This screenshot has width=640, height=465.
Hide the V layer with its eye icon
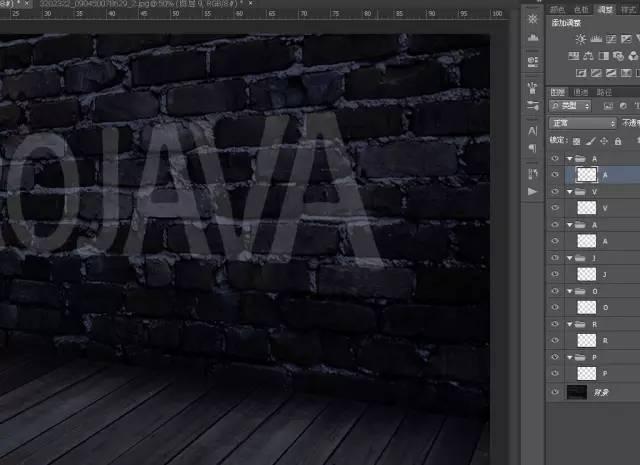pos(555,208)
